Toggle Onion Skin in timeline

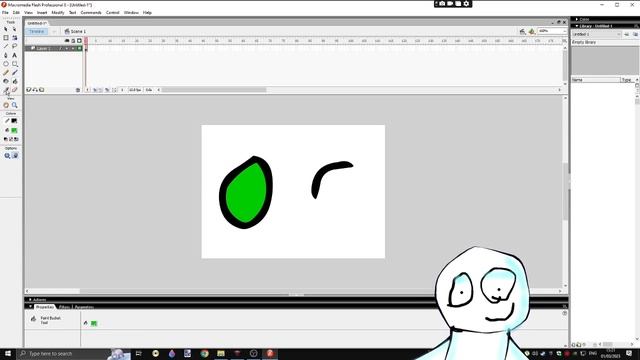(95, 90)
